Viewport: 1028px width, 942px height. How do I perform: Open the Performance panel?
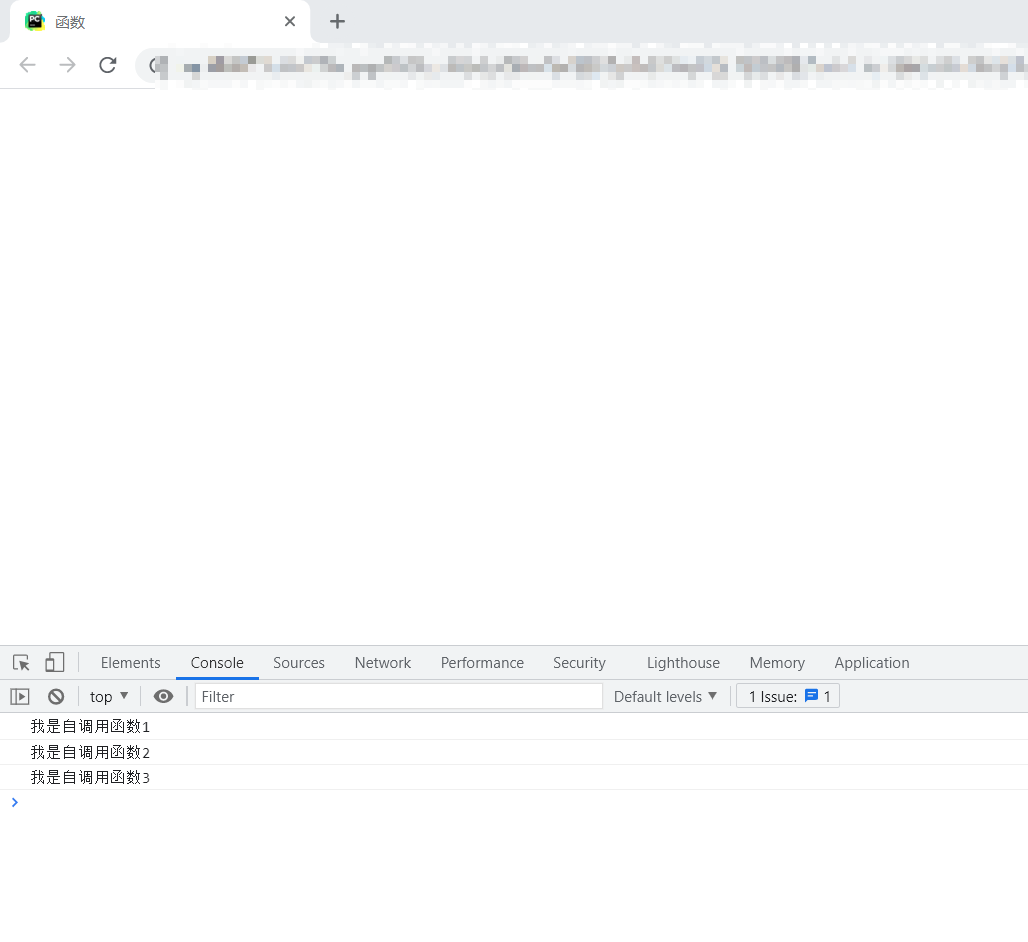[483, 663]
